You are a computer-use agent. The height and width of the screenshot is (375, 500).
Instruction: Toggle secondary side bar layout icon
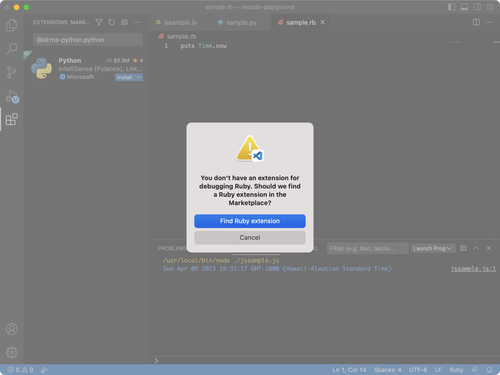(477, 7)
